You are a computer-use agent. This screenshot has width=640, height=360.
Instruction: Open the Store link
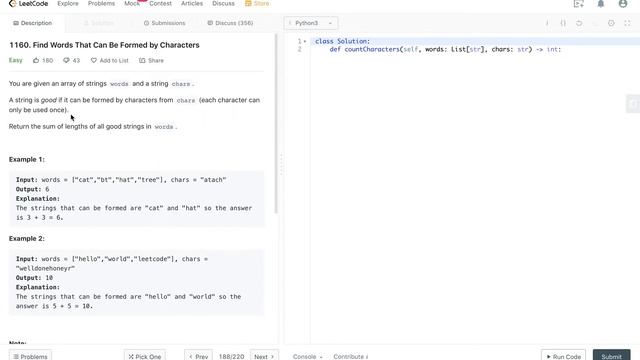pyautogui.click(x=257, y=3)
